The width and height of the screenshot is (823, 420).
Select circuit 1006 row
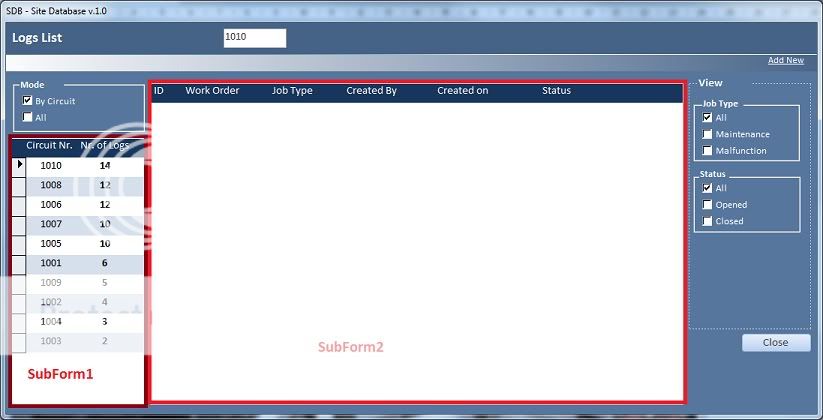pos(51,204)
